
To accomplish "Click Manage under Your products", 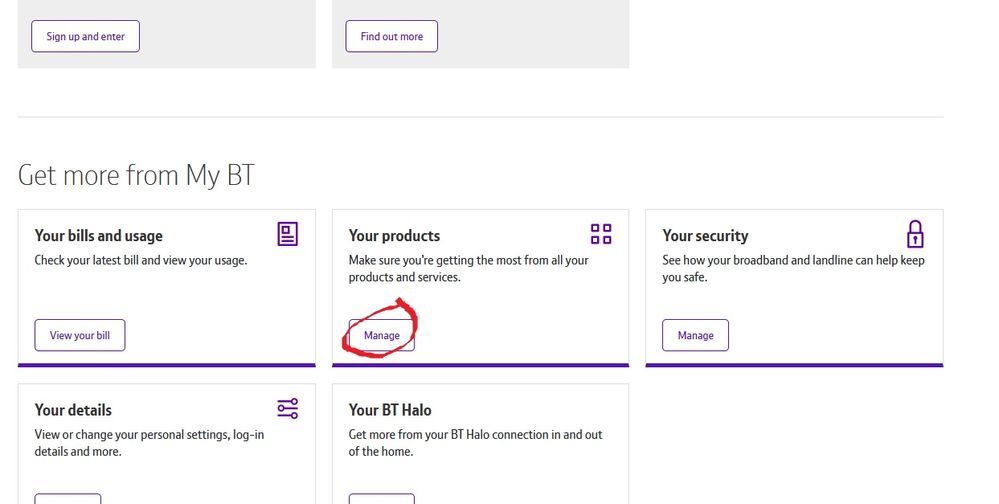I will point(382,335).
